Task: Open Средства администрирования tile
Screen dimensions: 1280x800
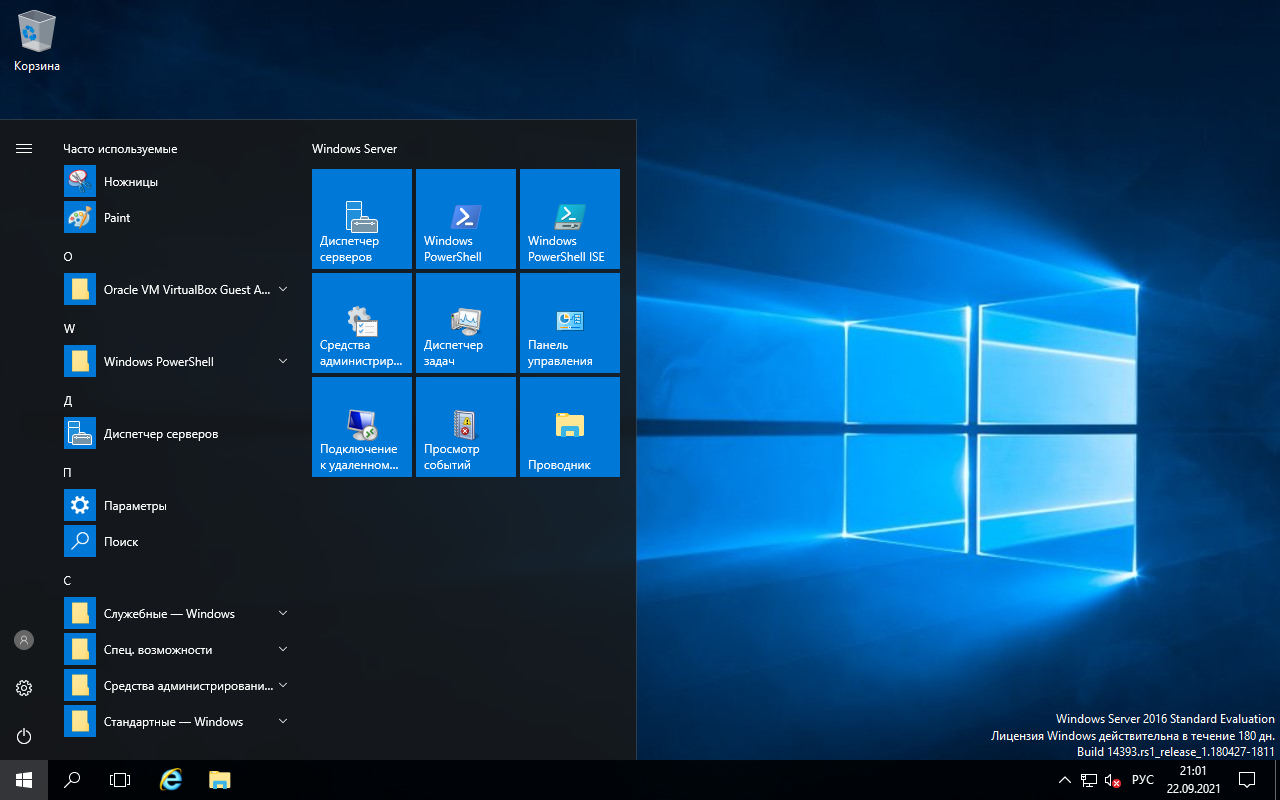Action: coord(361,322)
